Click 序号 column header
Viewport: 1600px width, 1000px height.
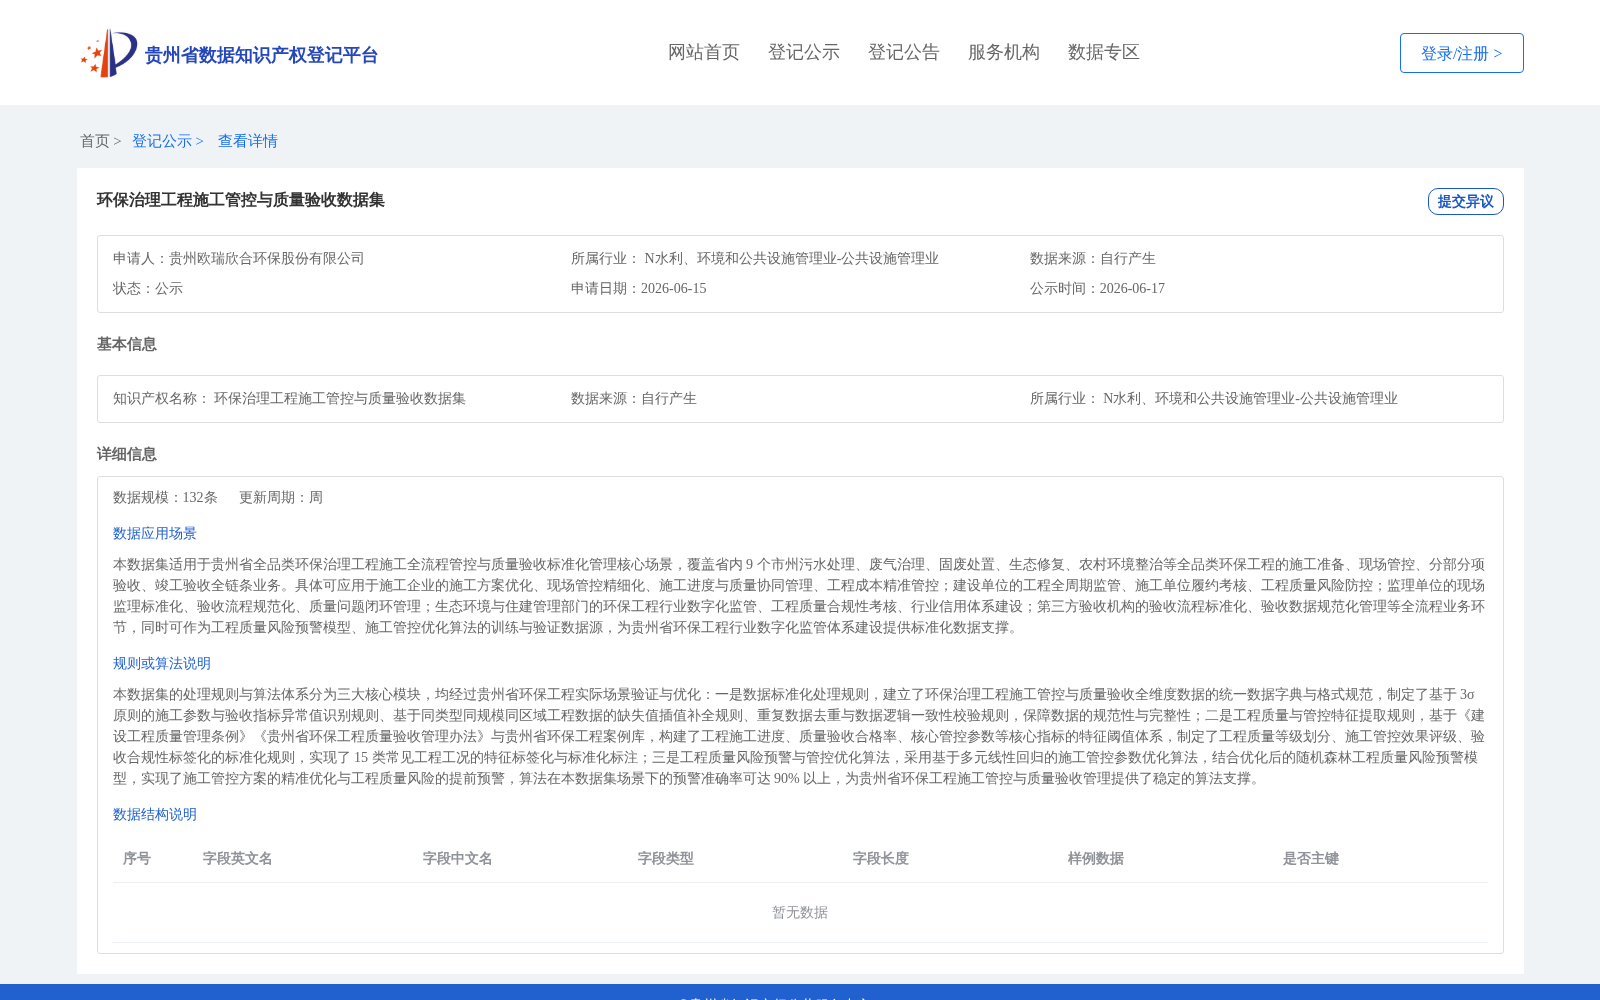point(137,858)
